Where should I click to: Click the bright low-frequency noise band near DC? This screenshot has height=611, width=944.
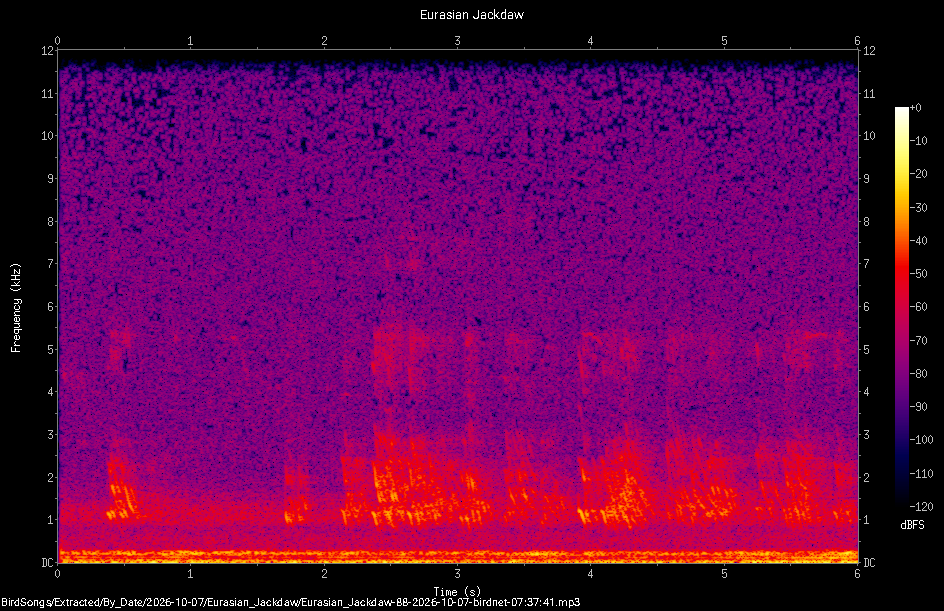point(458,556)
